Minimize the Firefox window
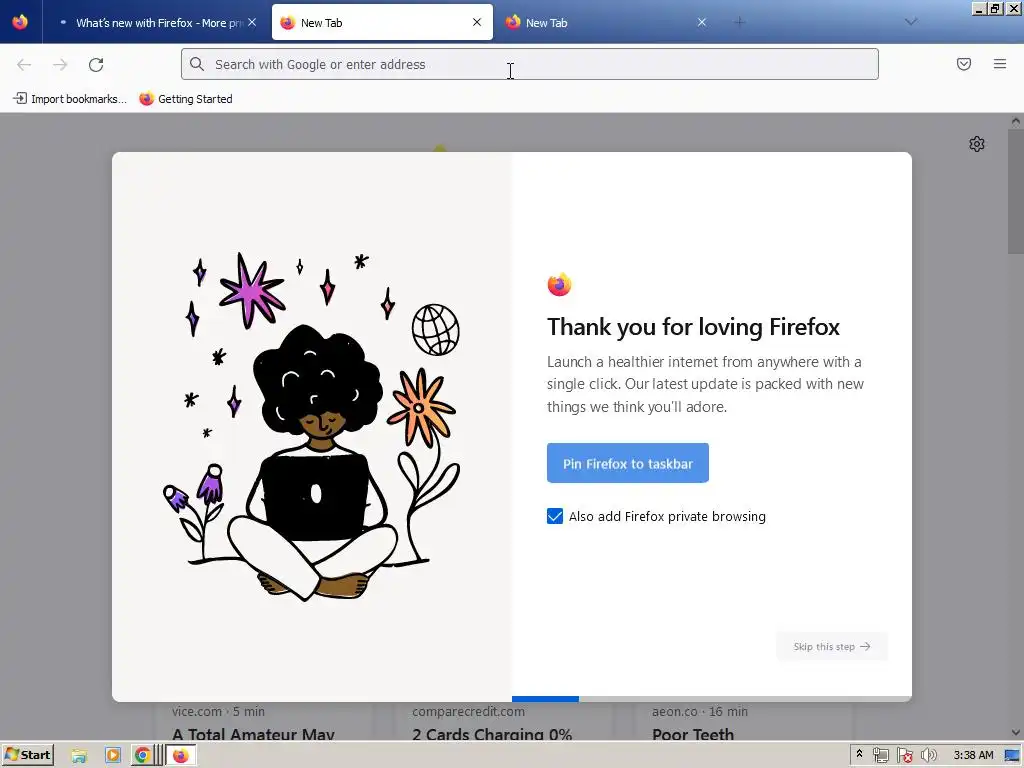 tap(978, 8)
